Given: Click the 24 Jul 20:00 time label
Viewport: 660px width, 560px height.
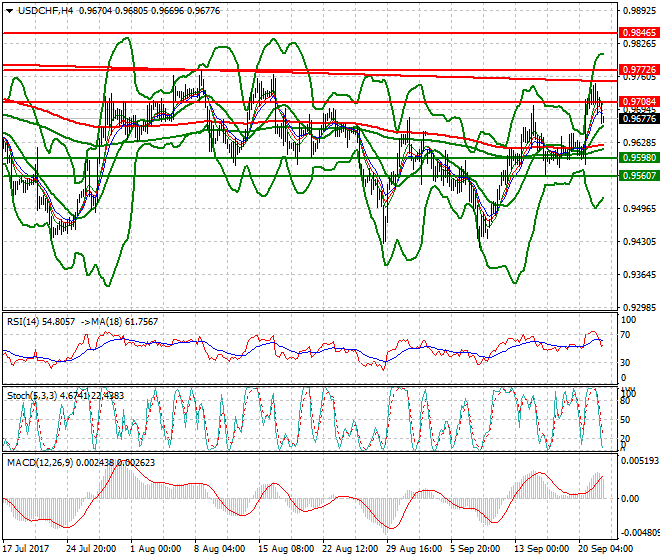Looking at the screenshot, I should pyautogui.click(x=91, y=549).
